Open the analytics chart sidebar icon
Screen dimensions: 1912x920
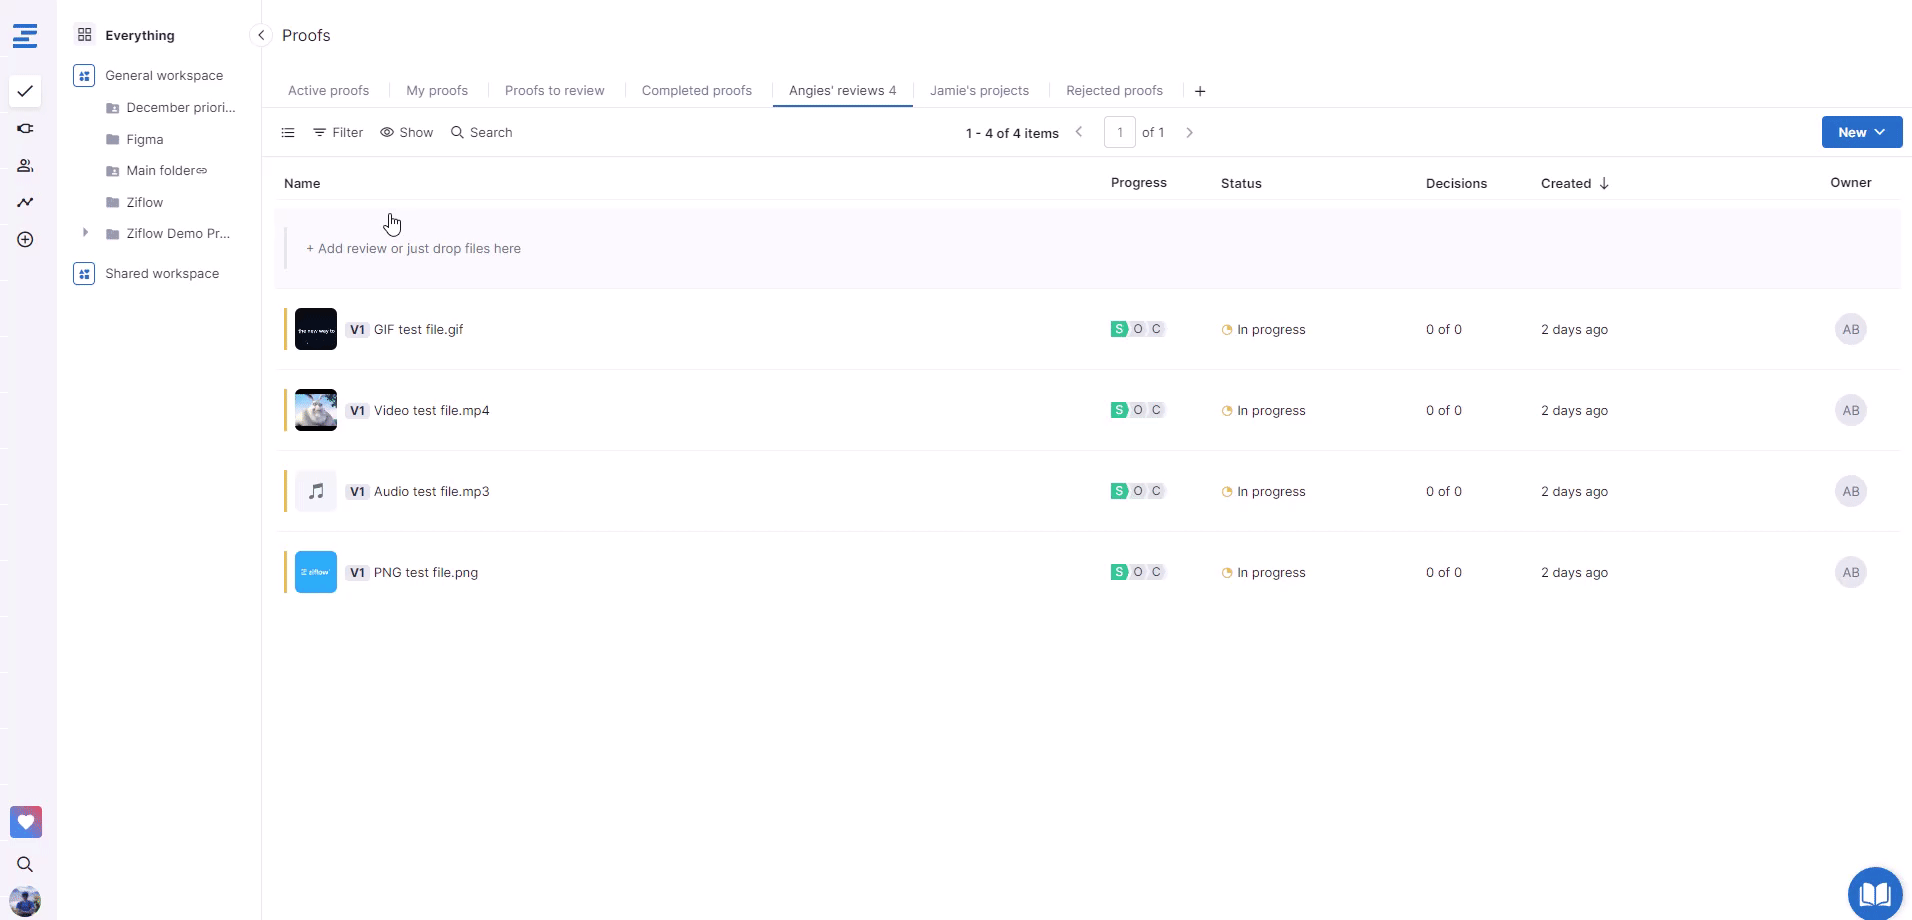tap(25, 203)
